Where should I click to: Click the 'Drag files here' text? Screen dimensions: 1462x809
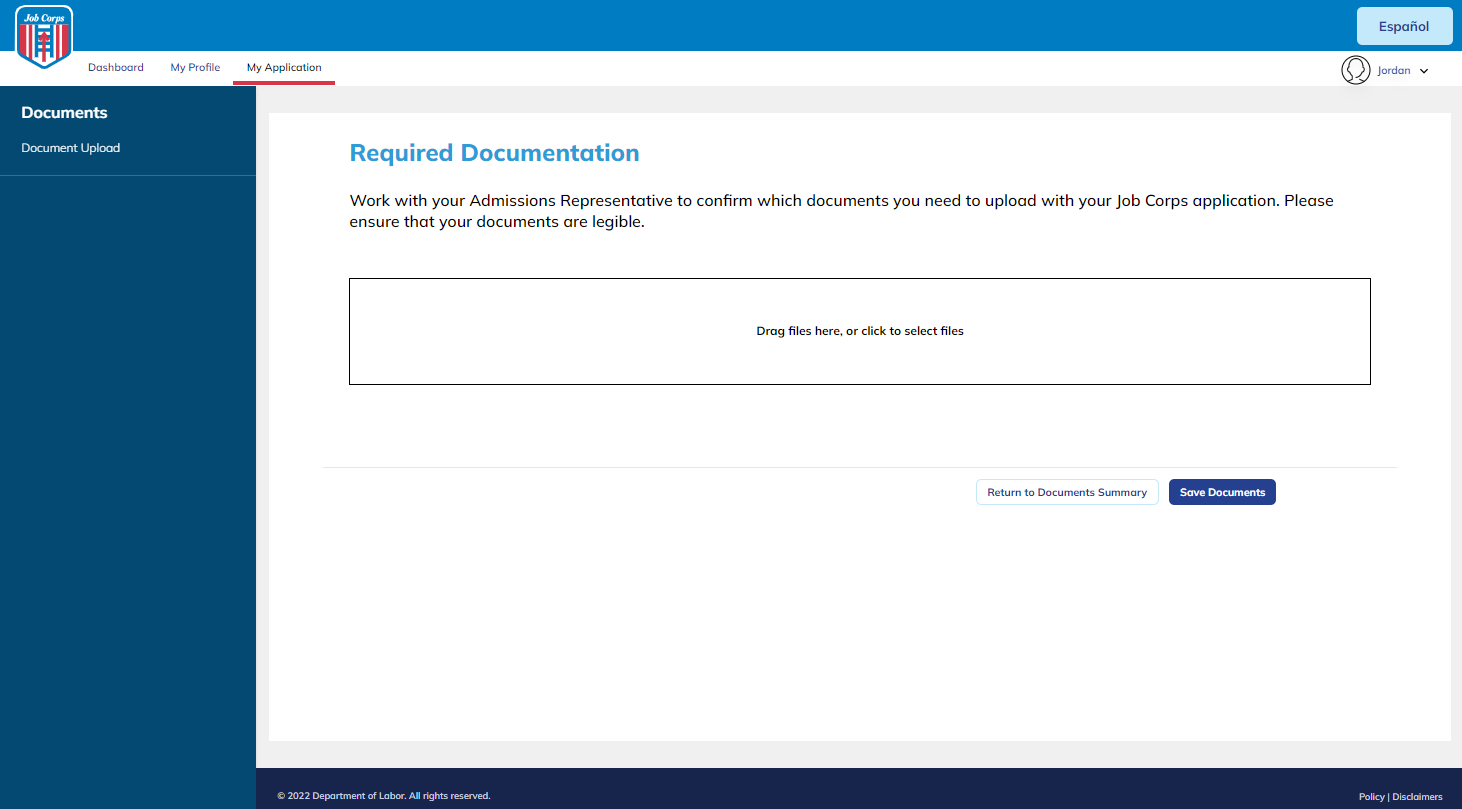point(859,331)
